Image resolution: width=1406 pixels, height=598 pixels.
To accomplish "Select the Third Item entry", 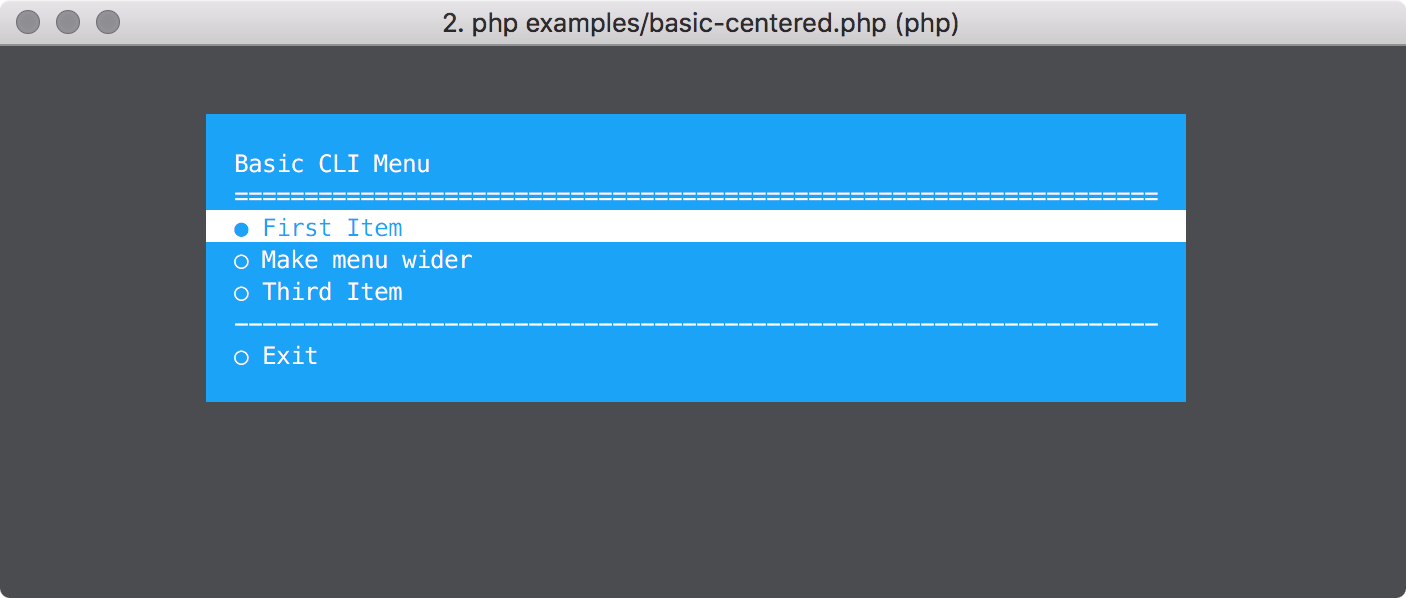I will pos(332,292).
